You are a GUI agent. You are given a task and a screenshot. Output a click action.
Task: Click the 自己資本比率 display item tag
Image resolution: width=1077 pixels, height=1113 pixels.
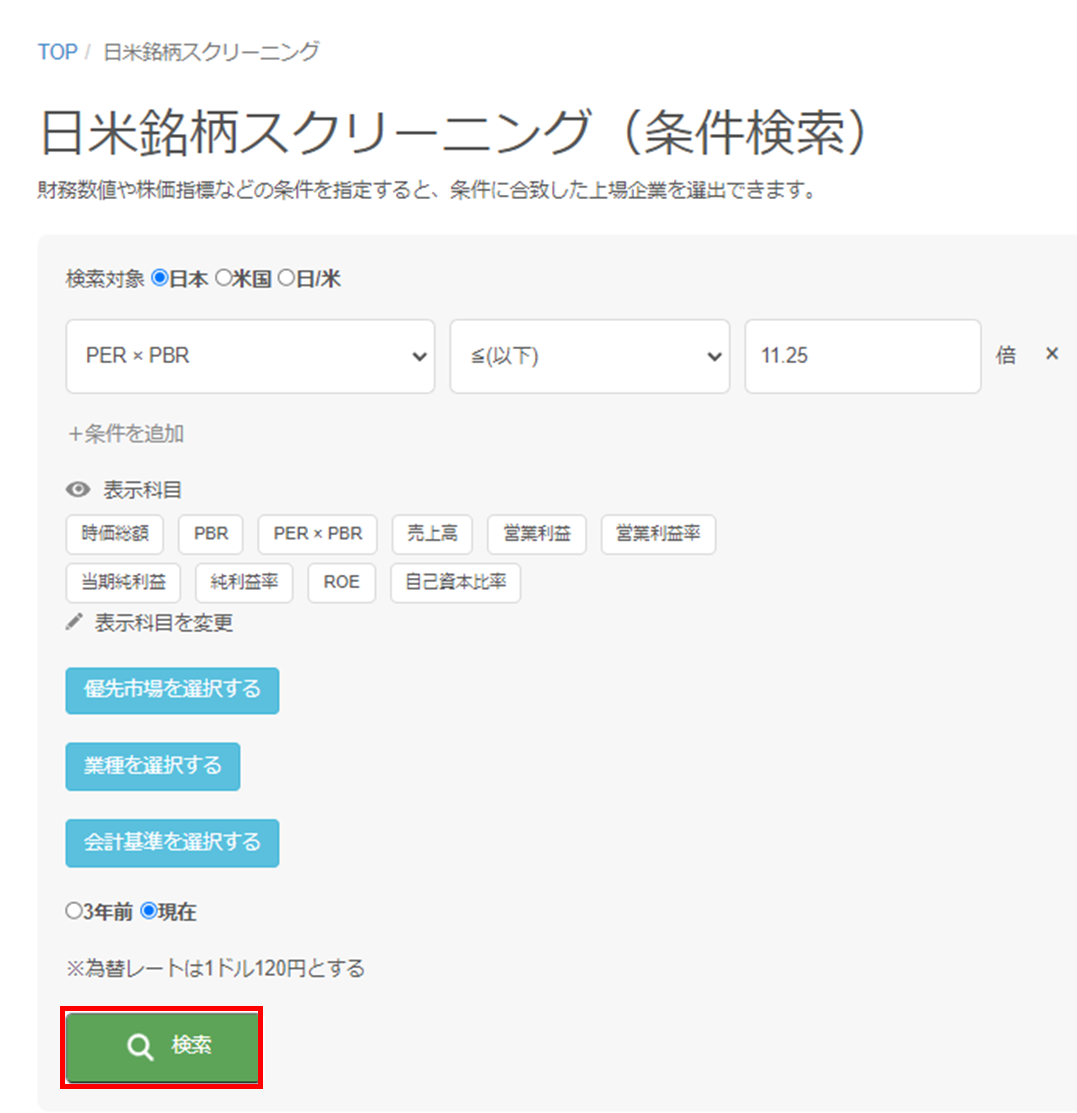[x=456, y=583]
